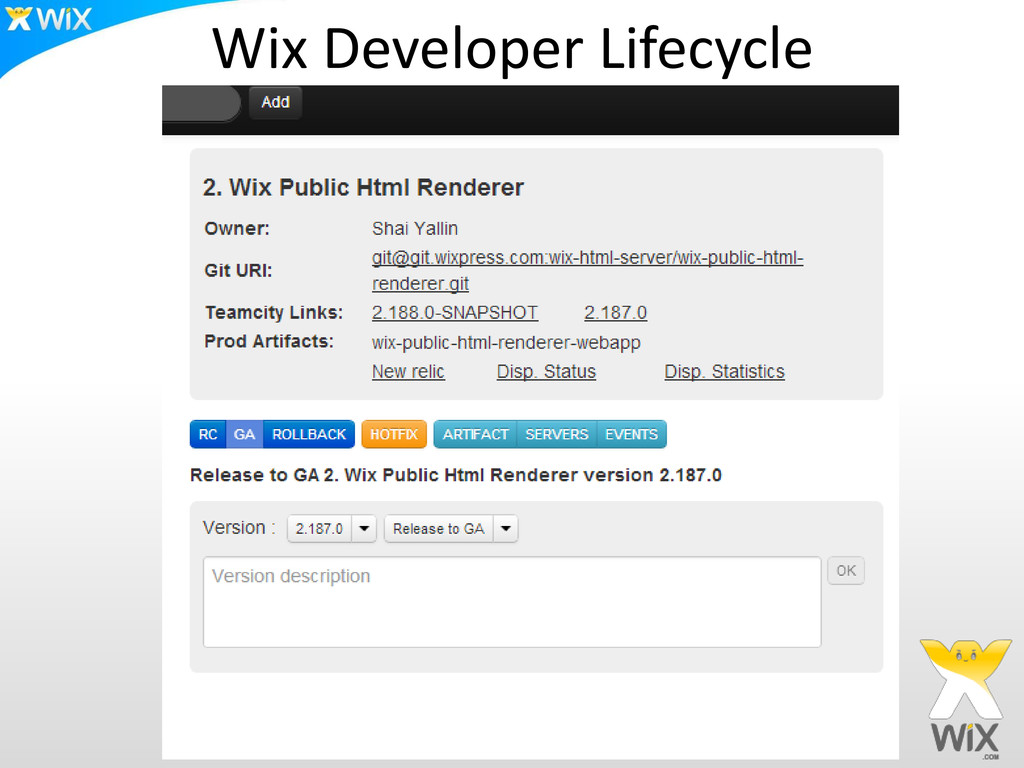
Task: Click the Add button in top bar
Action: tap(275, 103)
